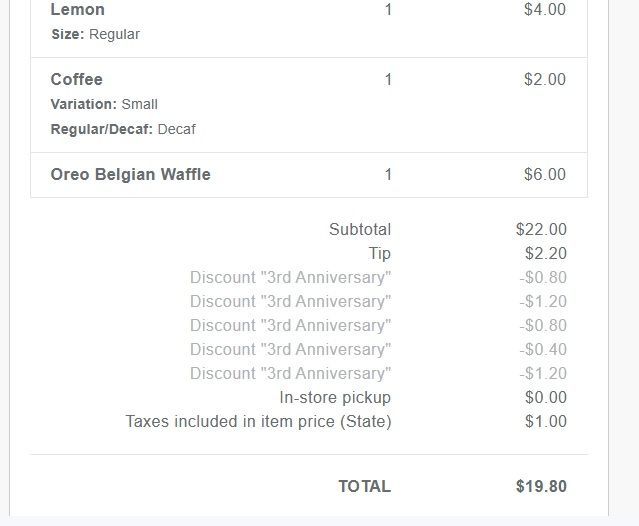Viewport: 639px width, 526px height.
Task: Select the Oreo Belgian Waffle $6.00 price
Action: coord(544,175)
